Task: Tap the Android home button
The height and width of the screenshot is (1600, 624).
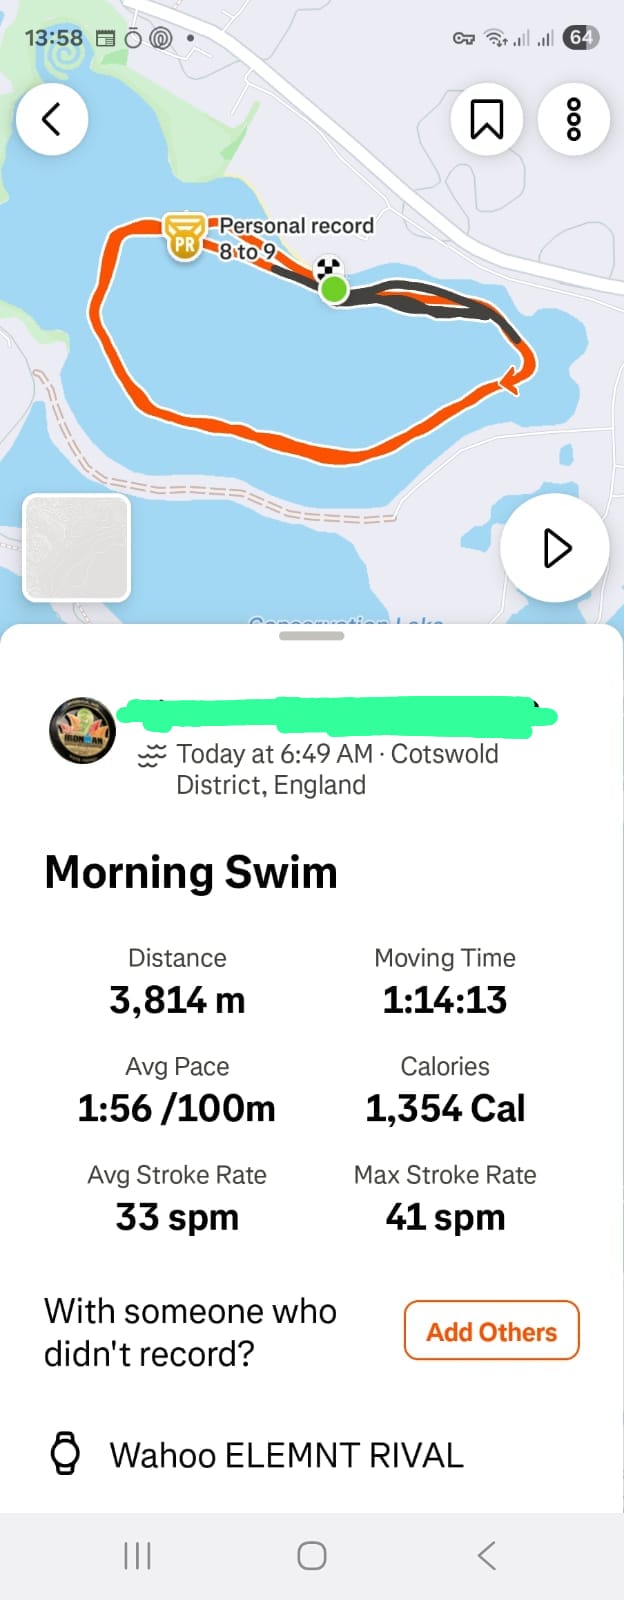Action: click(x=312, y=1555)
